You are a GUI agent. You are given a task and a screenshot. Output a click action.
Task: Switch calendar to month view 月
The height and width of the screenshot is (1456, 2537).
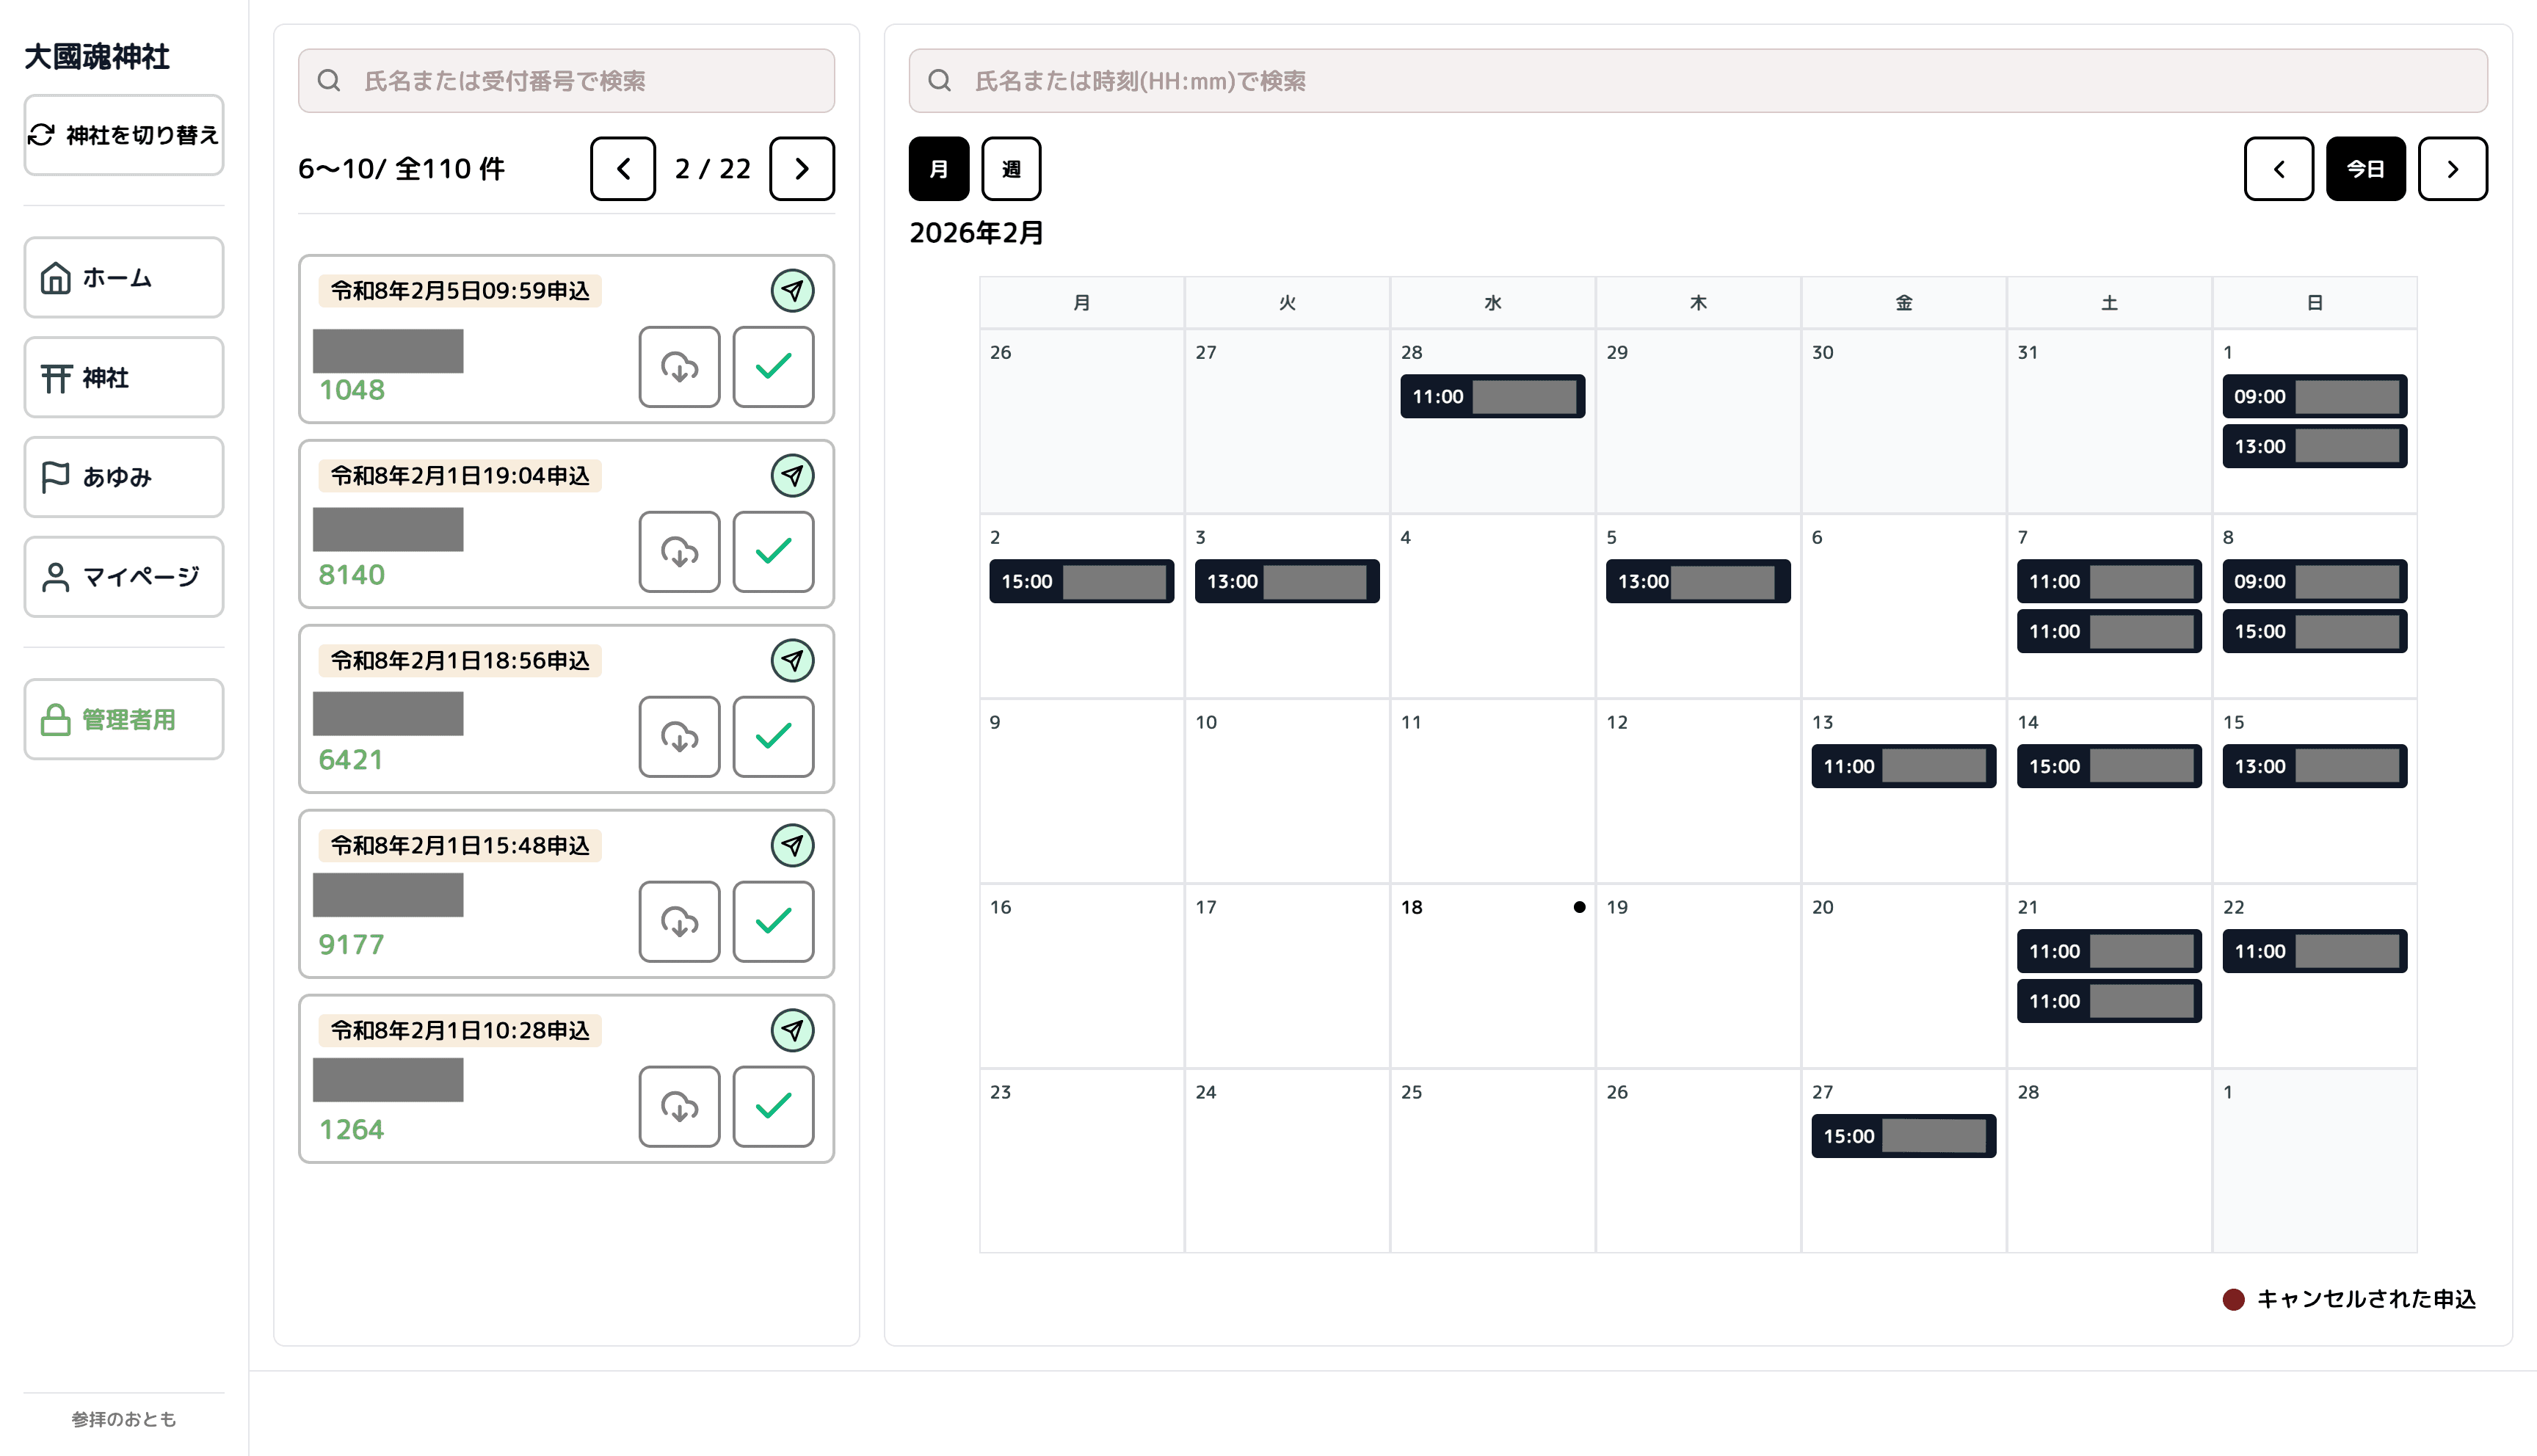[938, 169]
